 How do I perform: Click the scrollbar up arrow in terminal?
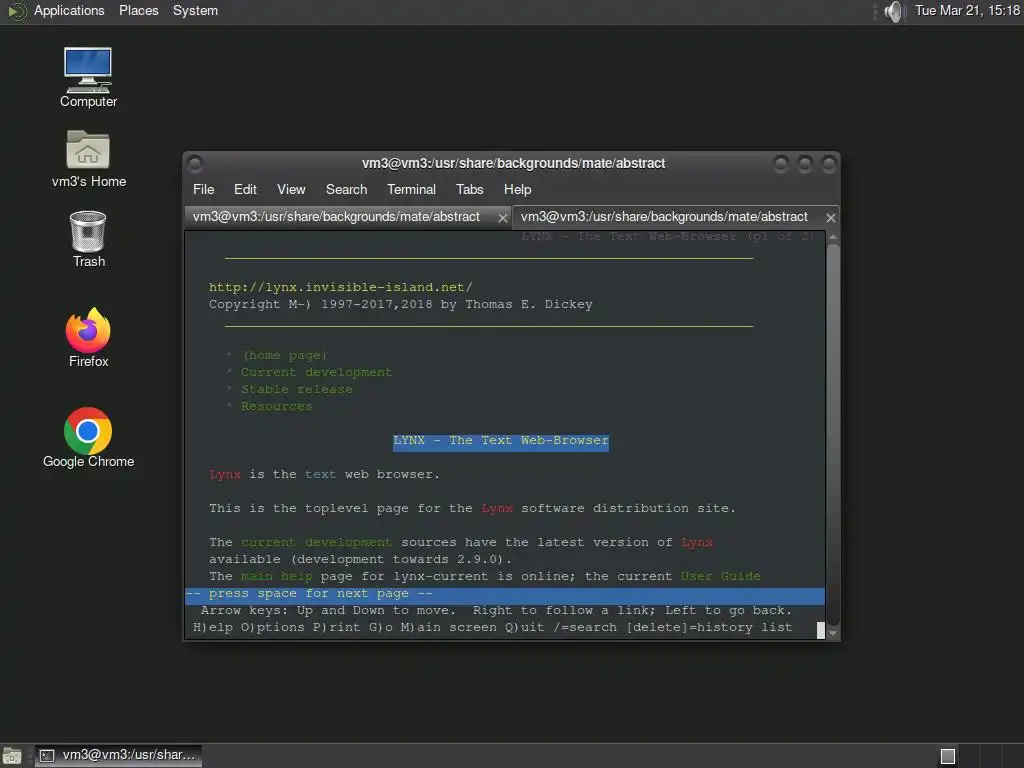click(x=833, y=236)
